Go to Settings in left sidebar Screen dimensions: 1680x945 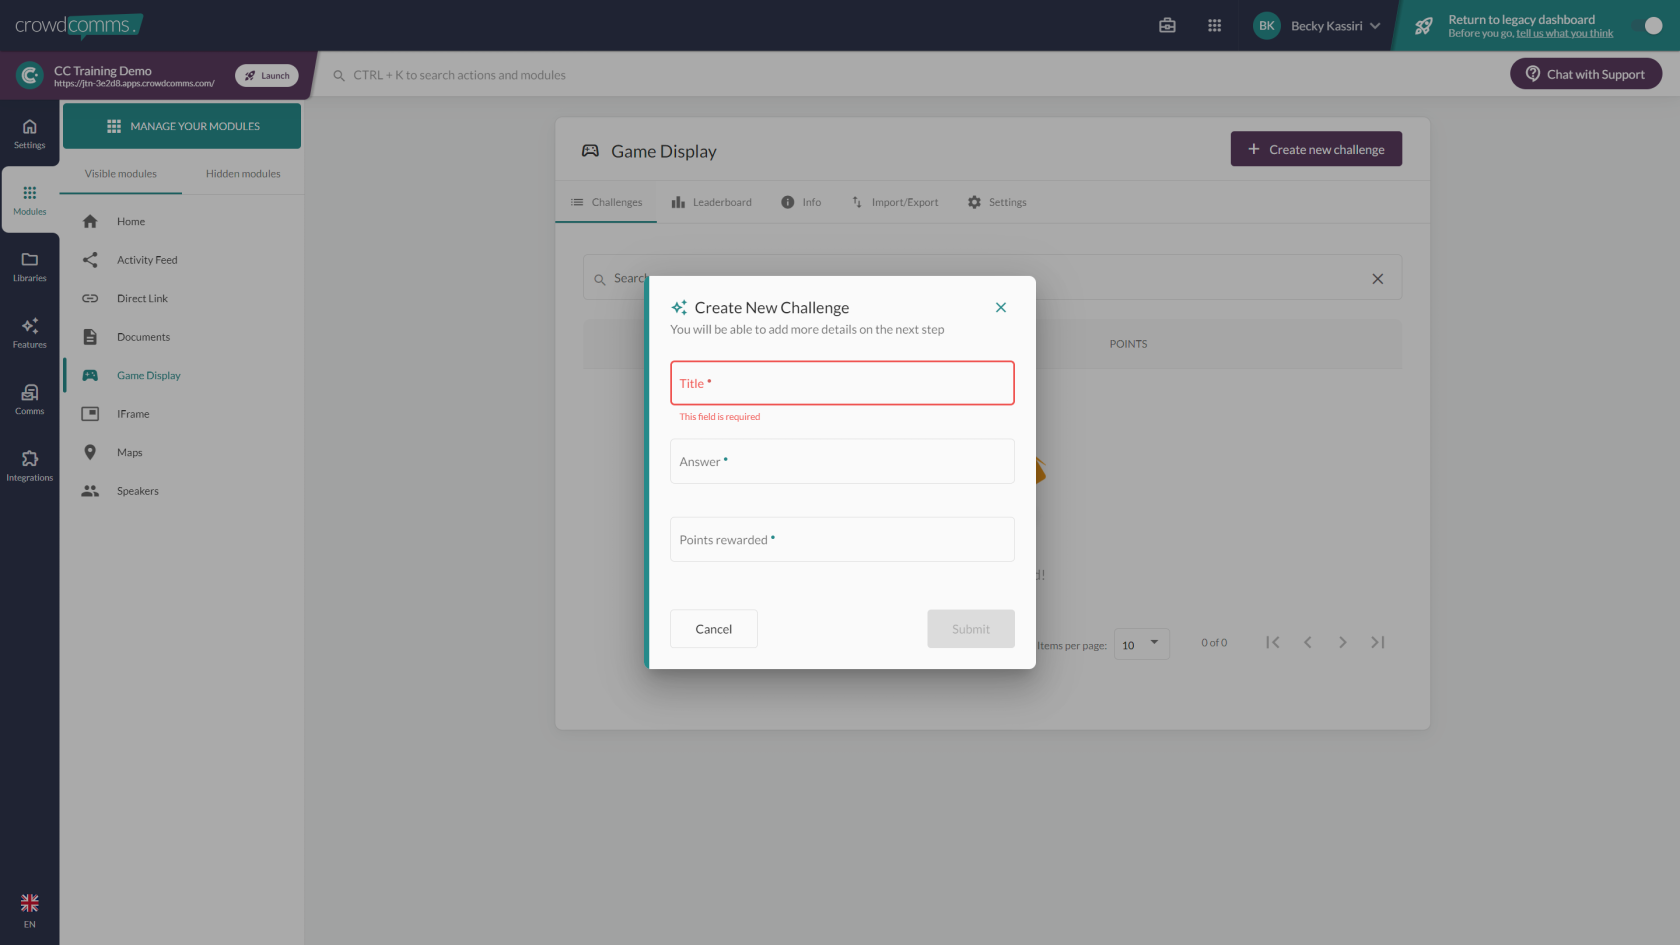(x=29, y=133)
